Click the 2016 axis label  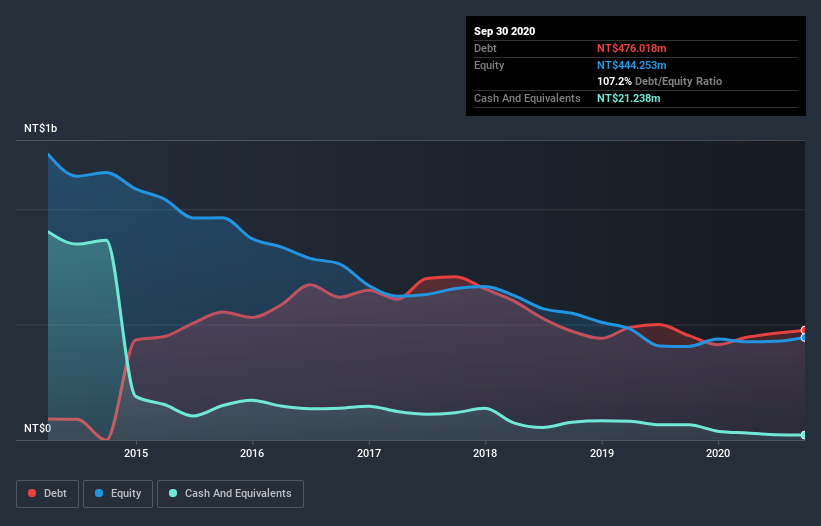[x=252, y=453]
